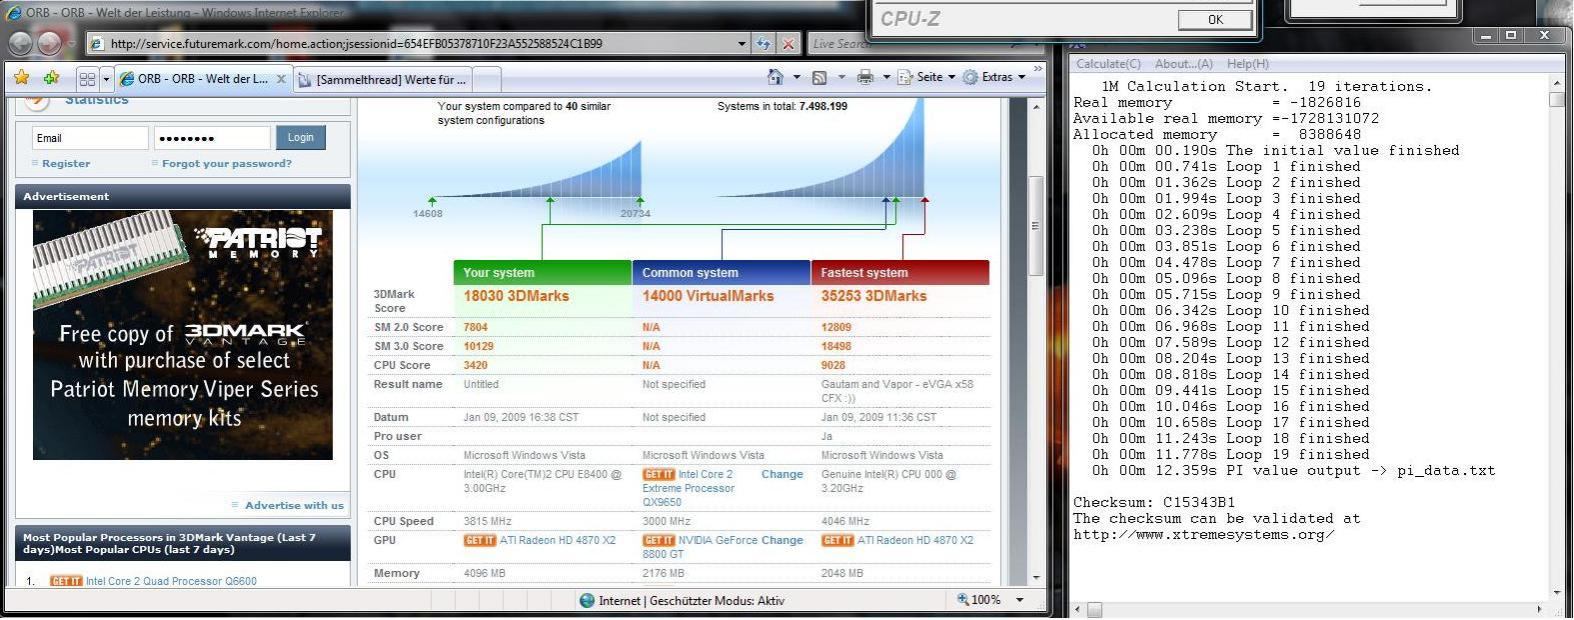Click GET IT badge in Fastest system GPU cell

838,540
